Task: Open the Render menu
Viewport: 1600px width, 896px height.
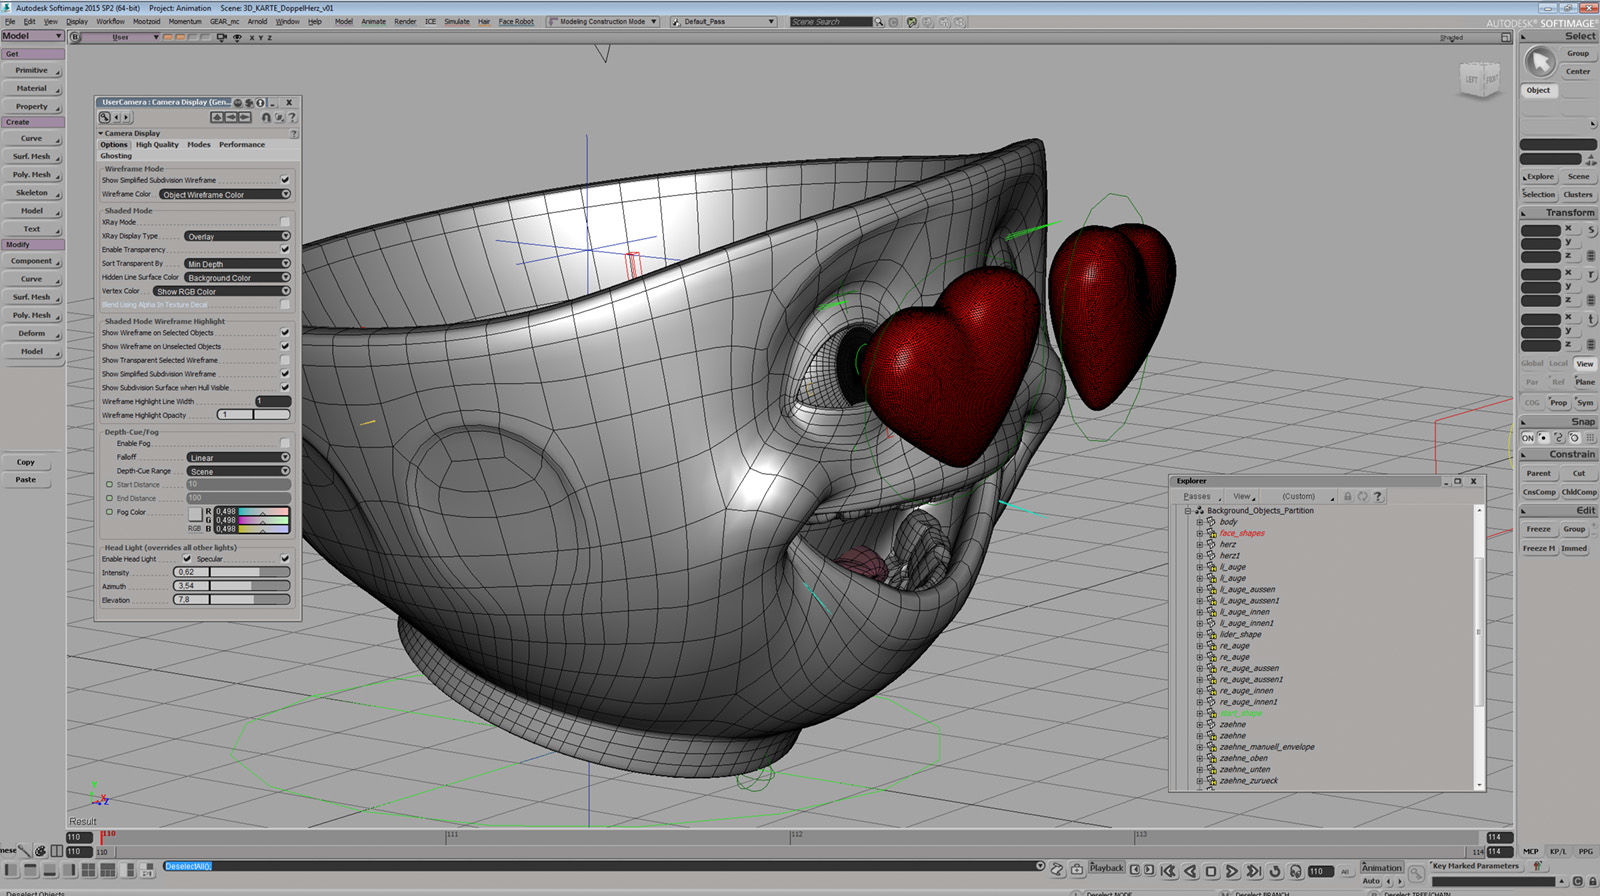Action: coord(405,21)
